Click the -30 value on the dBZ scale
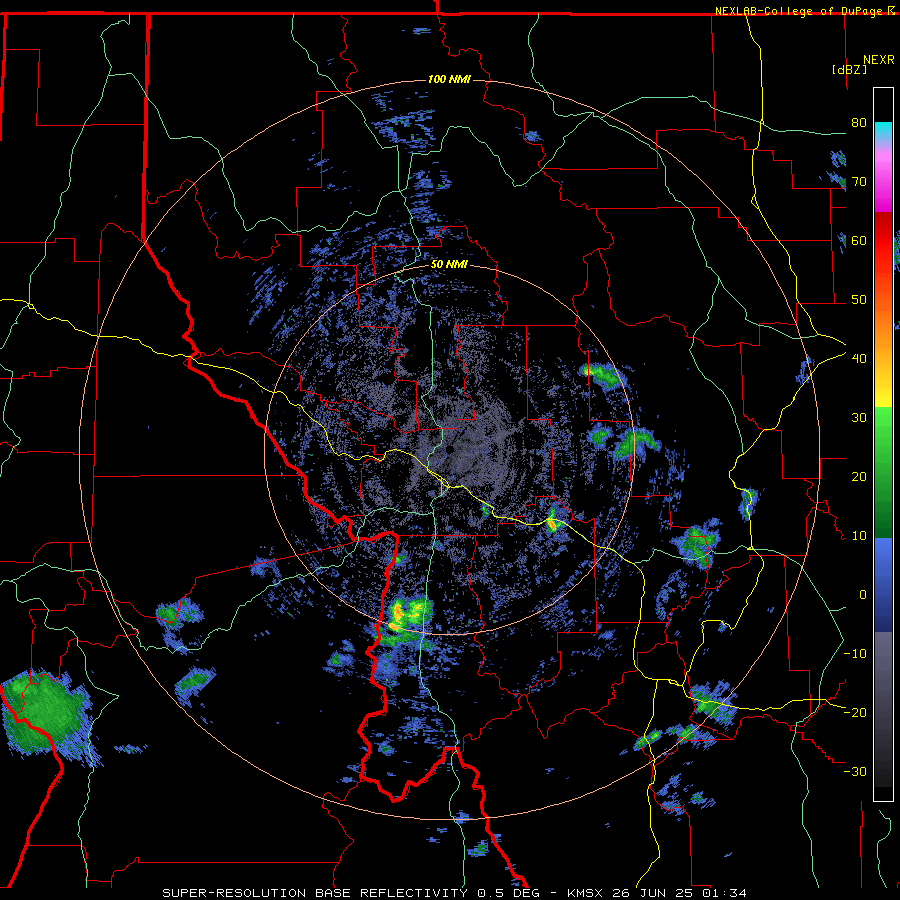This screenshot has width=900, height=900. coord(855,772)
